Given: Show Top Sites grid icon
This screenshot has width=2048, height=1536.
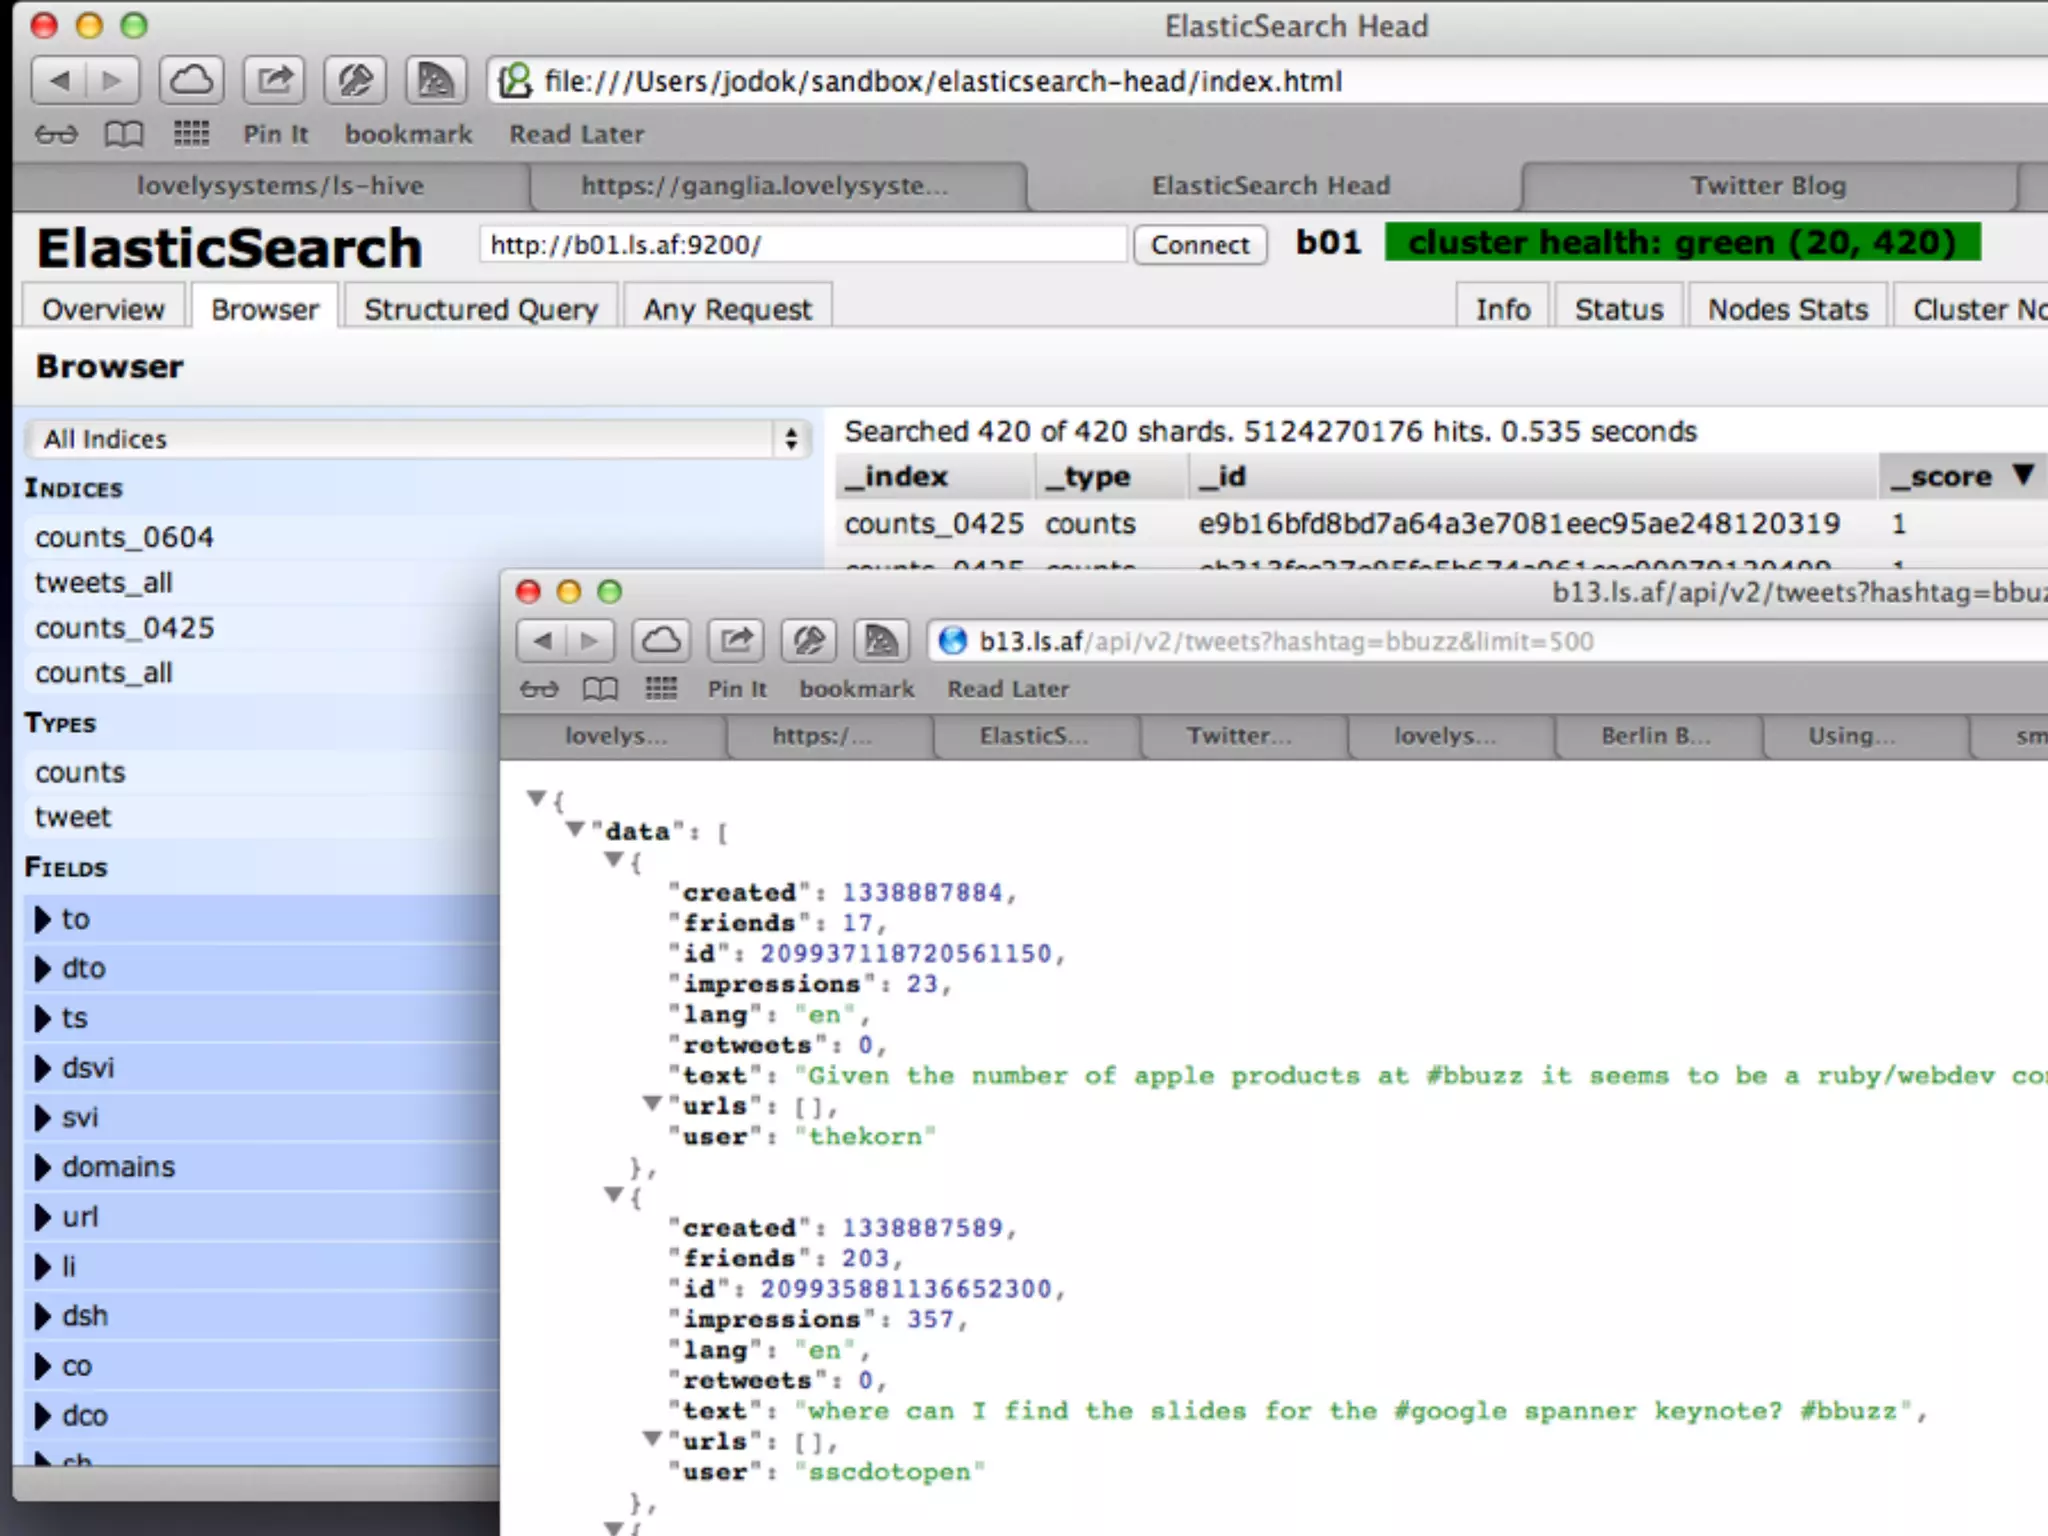Looking at the screenshot, I should click(x=191, y=134).
